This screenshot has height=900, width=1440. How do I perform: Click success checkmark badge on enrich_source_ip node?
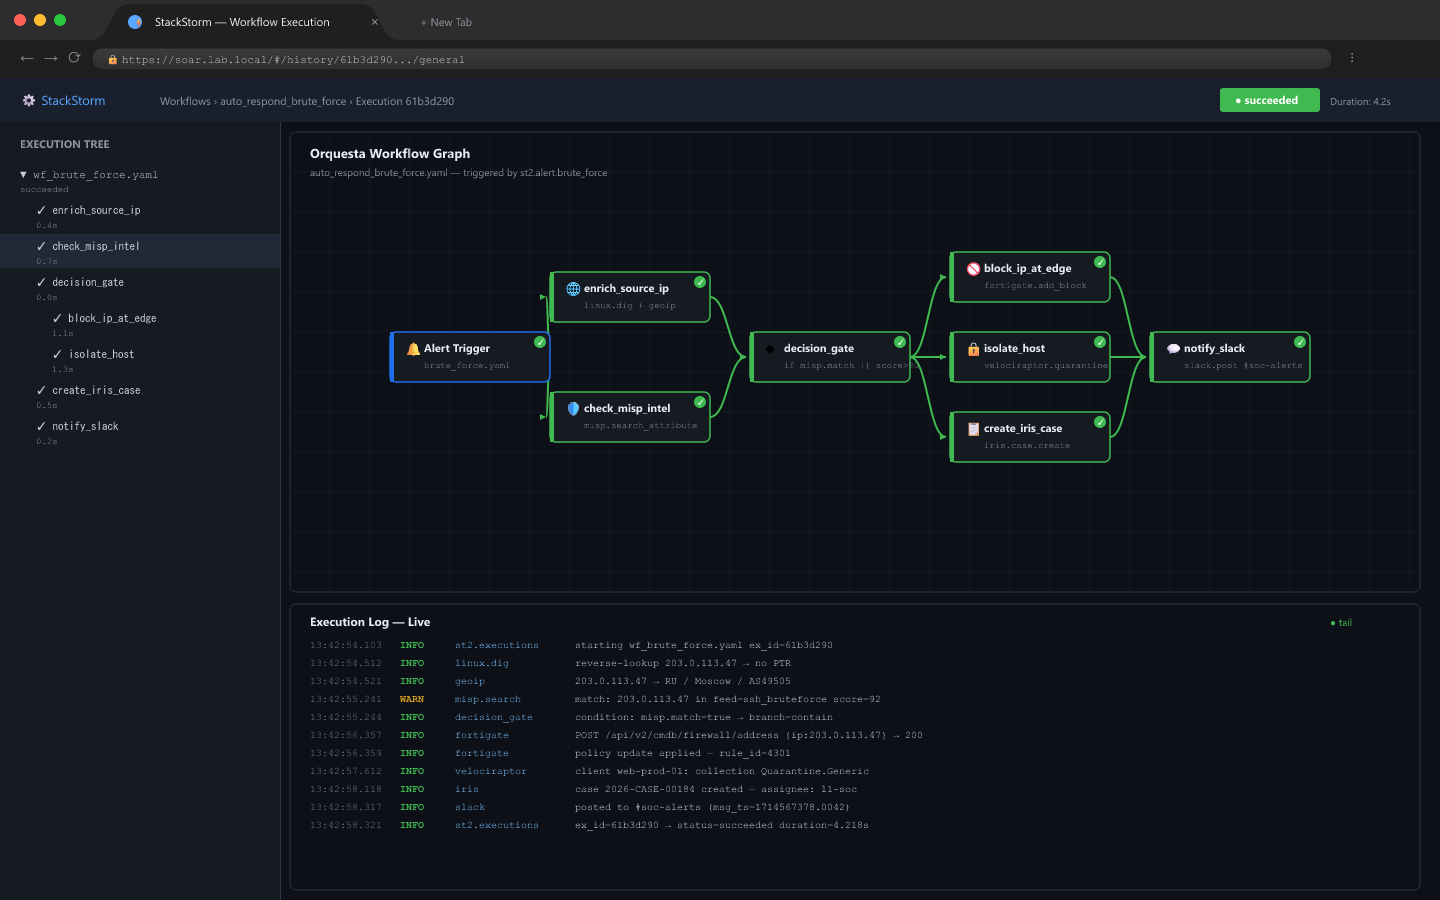pyautogui.click(x=700, y=282)
